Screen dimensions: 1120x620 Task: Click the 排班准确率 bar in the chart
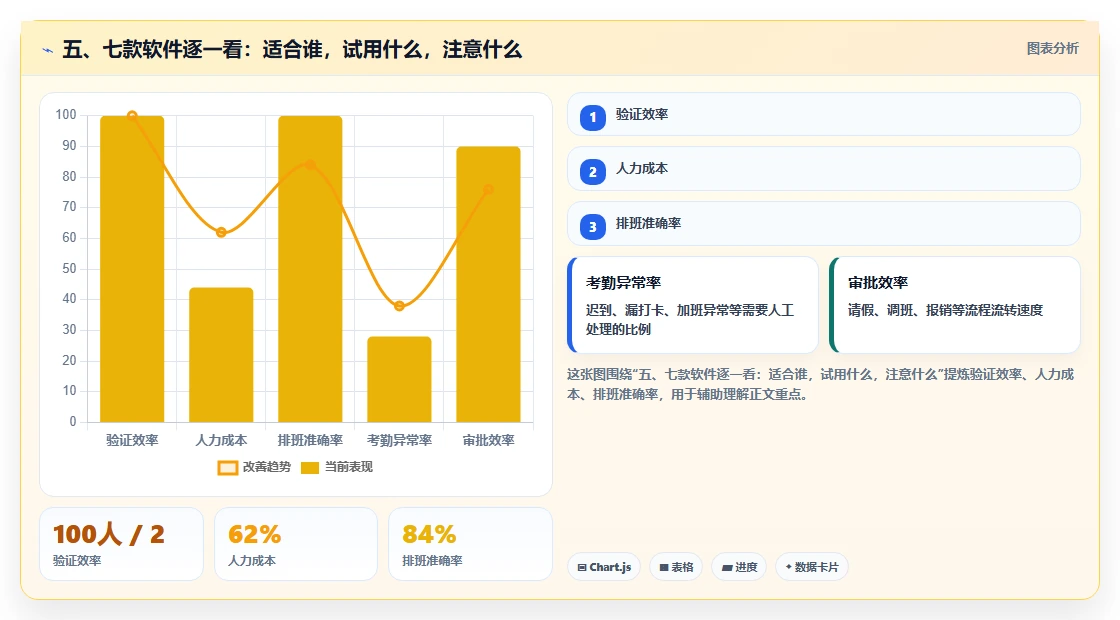coord(310,269)
